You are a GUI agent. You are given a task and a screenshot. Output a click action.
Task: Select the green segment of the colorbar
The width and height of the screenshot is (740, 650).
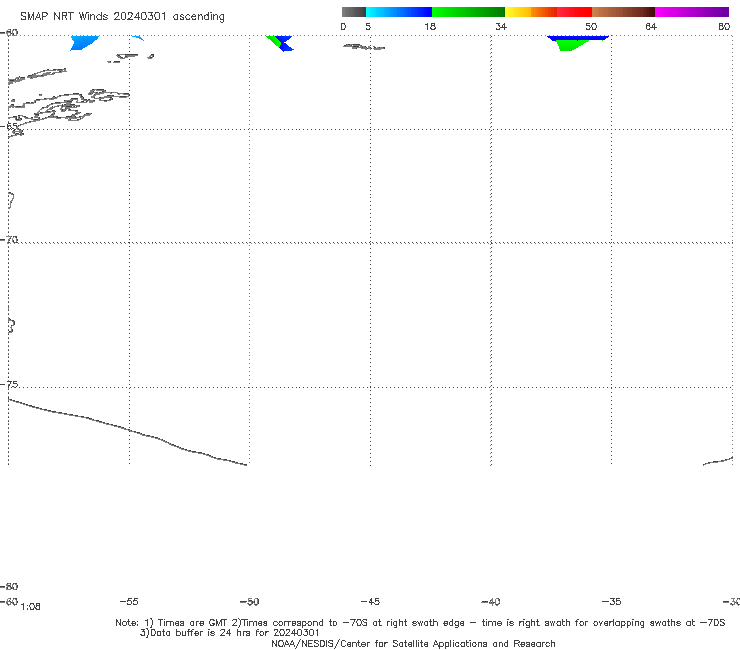click(468, 12)
